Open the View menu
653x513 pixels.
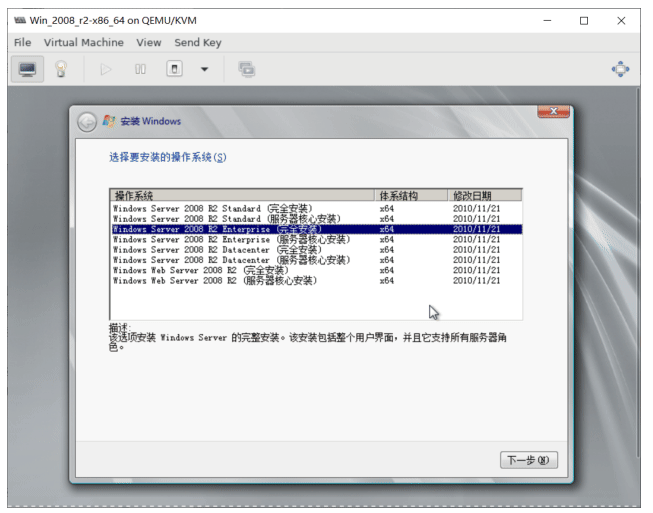click(x=149, y=42)
